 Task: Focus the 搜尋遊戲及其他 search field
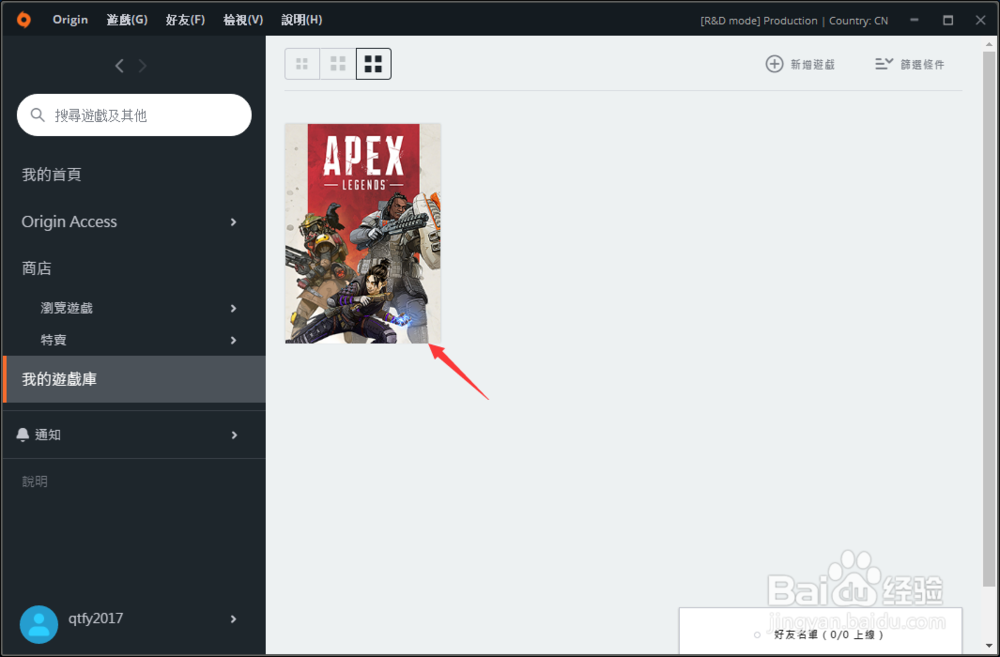pyautogui.click(x=134, y=115)
